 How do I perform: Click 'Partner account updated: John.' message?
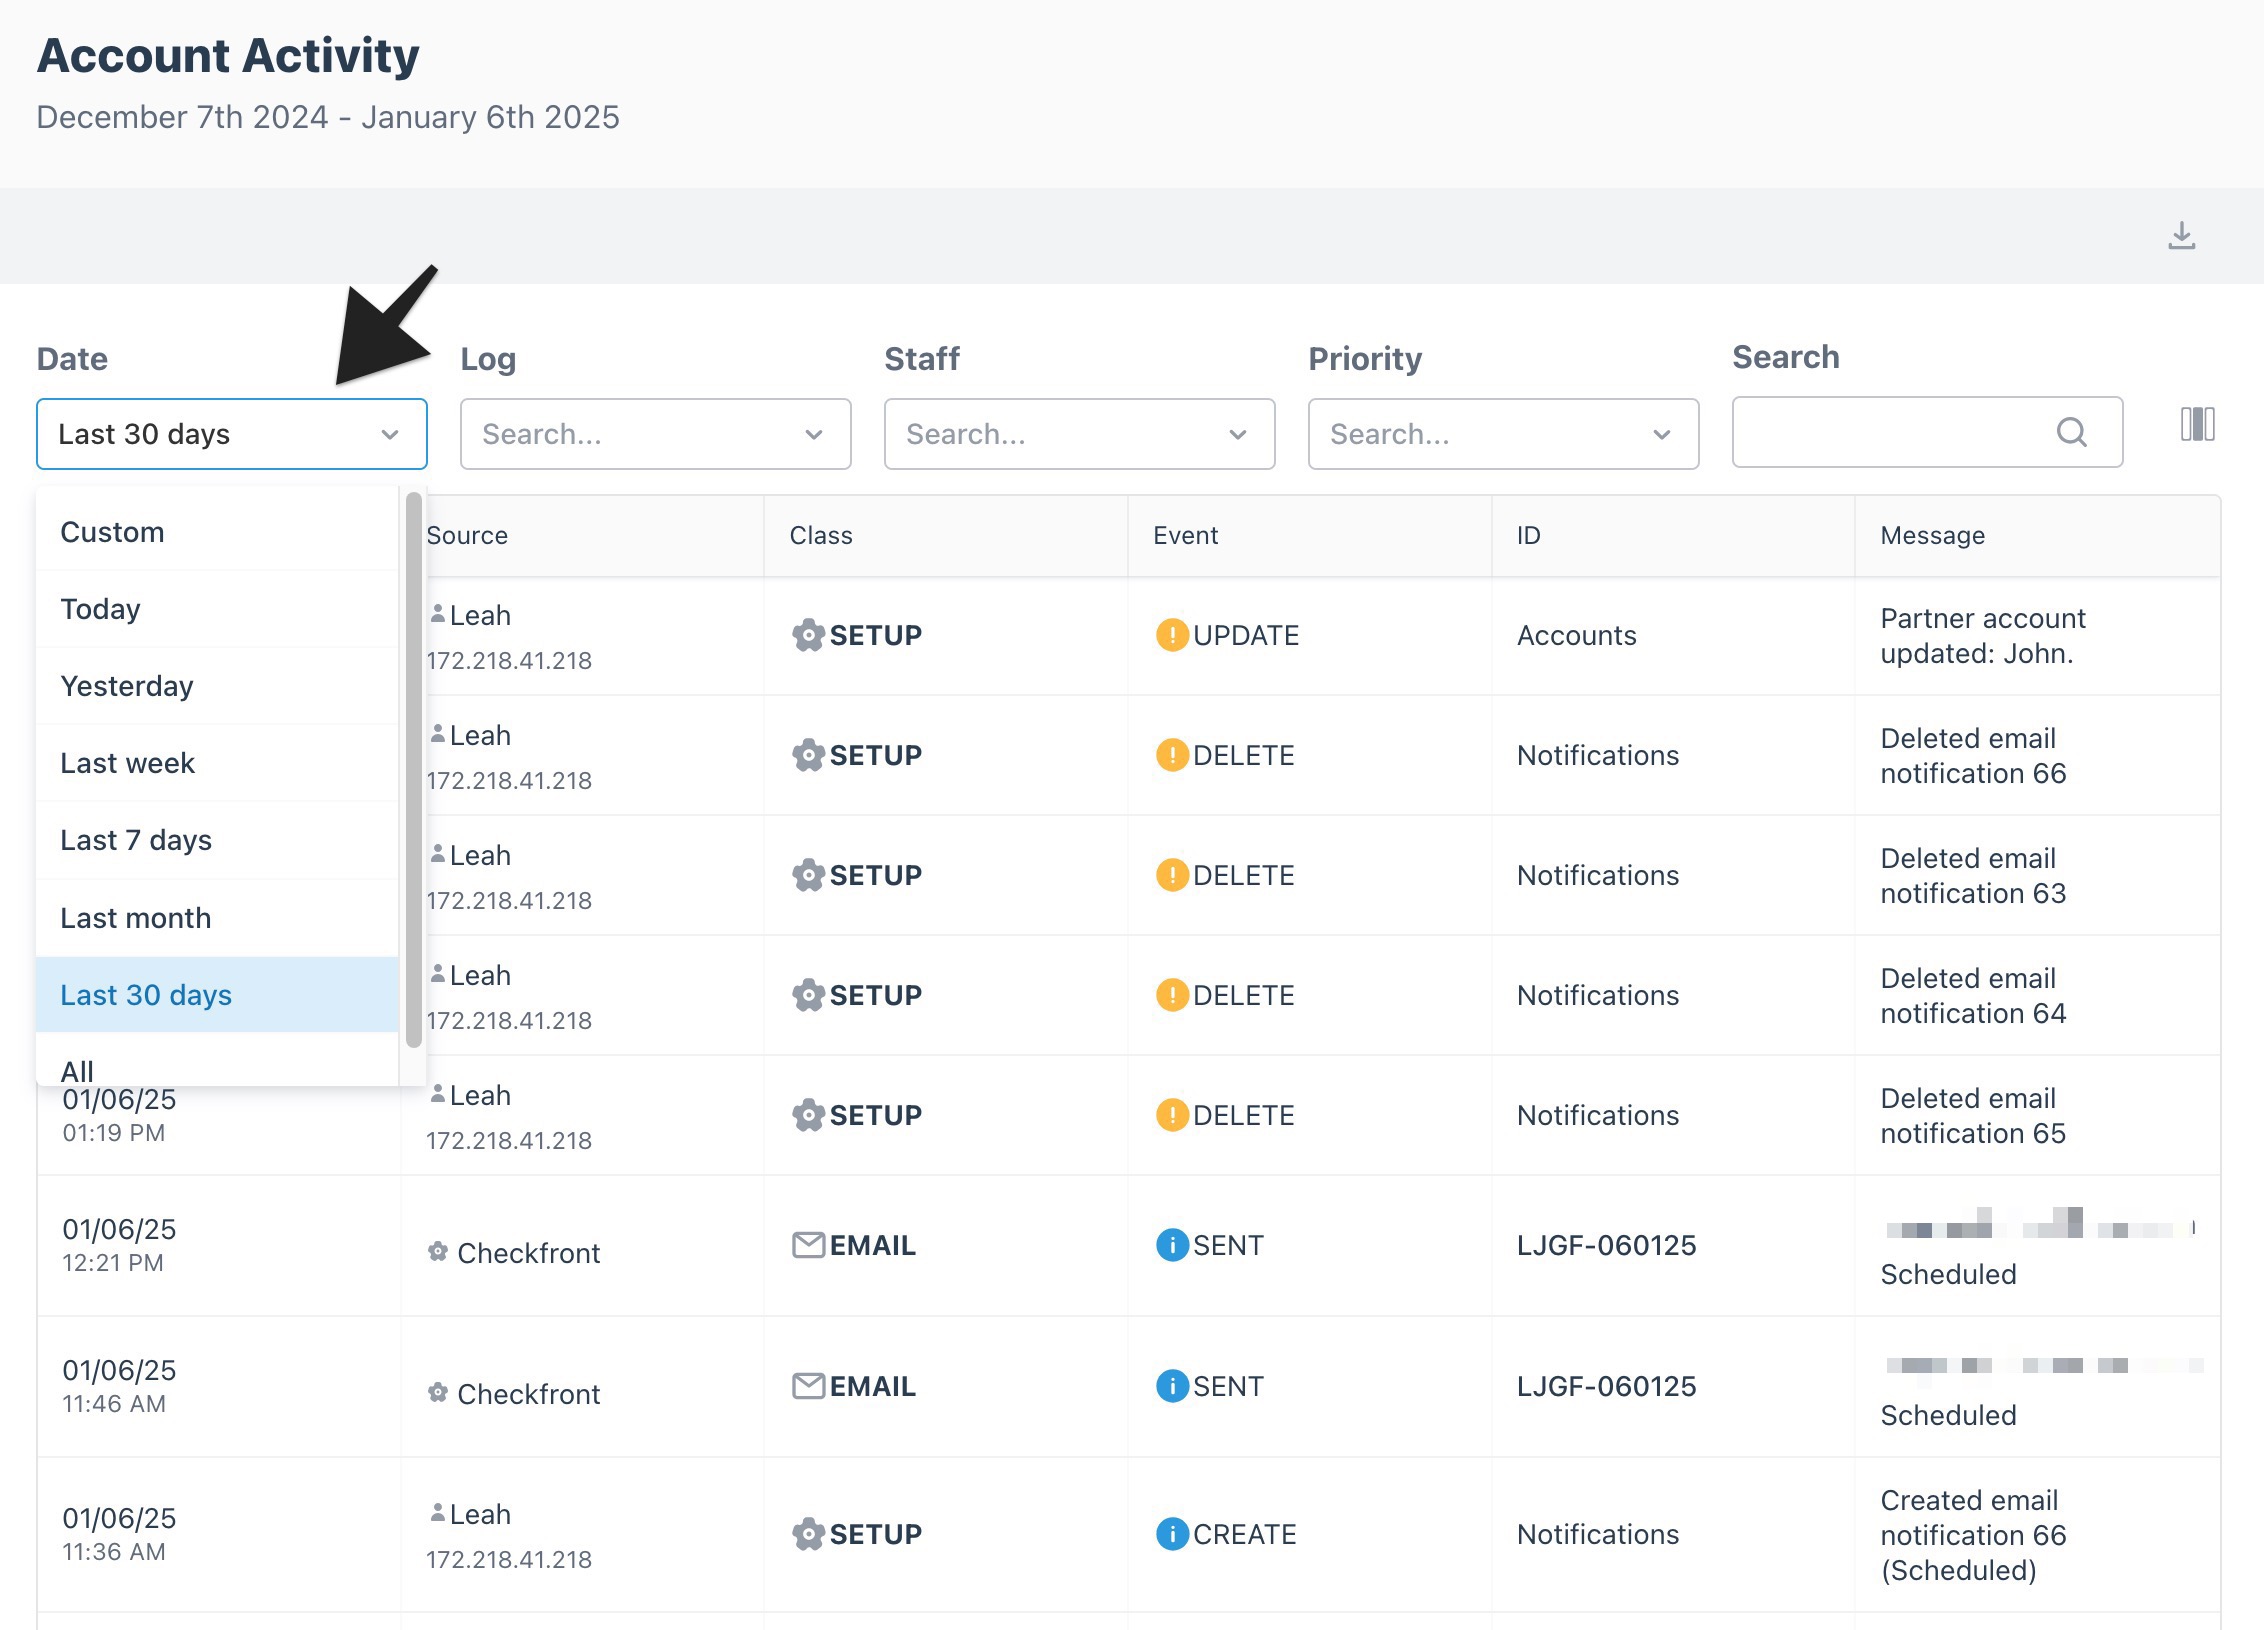point(1983,636)
